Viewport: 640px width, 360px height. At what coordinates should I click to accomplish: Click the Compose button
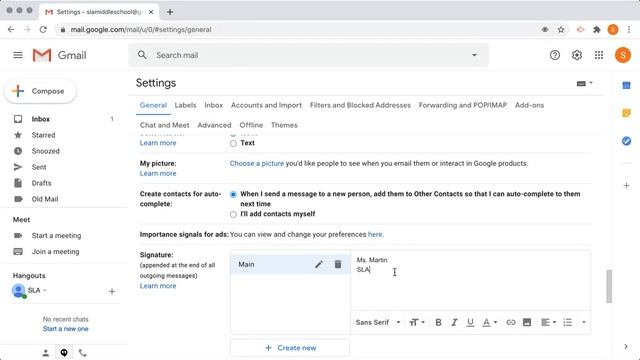pyautogui.click(x=40, y=91)
